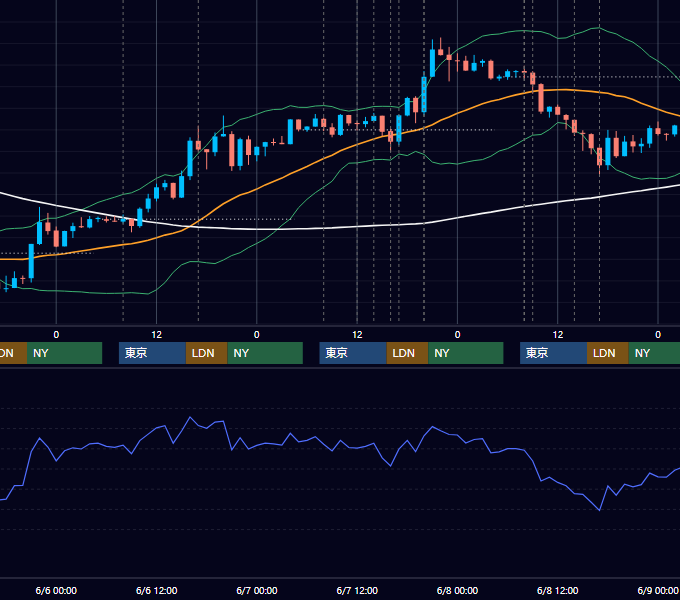
Task: Select the 東京 session block for 6/6
Action: coord(153,353)
